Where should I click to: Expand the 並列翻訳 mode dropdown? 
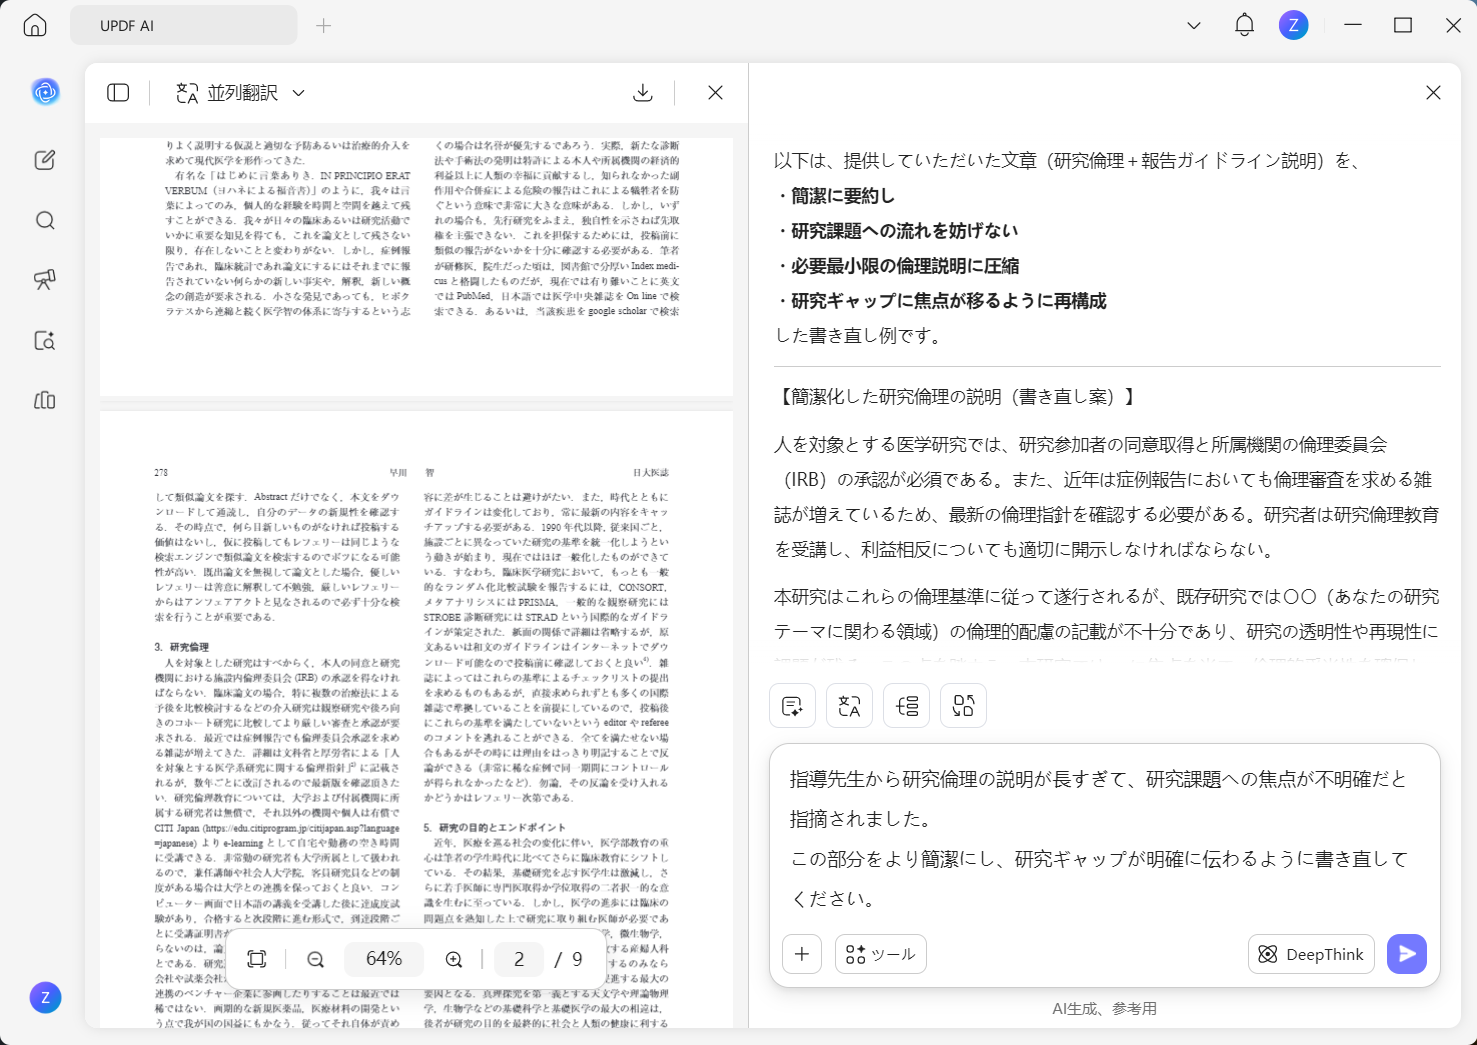[298, 93]
